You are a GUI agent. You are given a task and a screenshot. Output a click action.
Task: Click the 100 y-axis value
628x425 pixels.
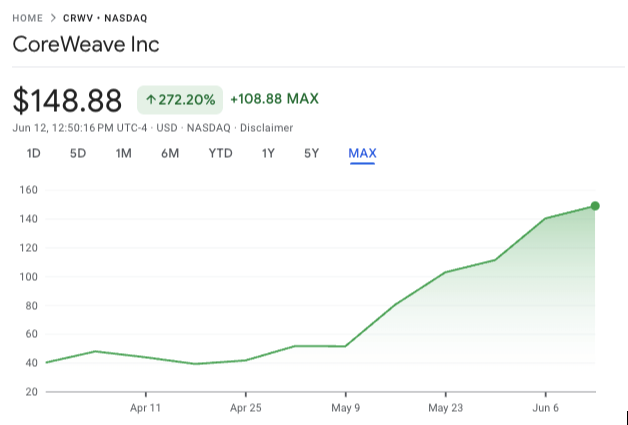pyautogui.click(x=28, y=277)
